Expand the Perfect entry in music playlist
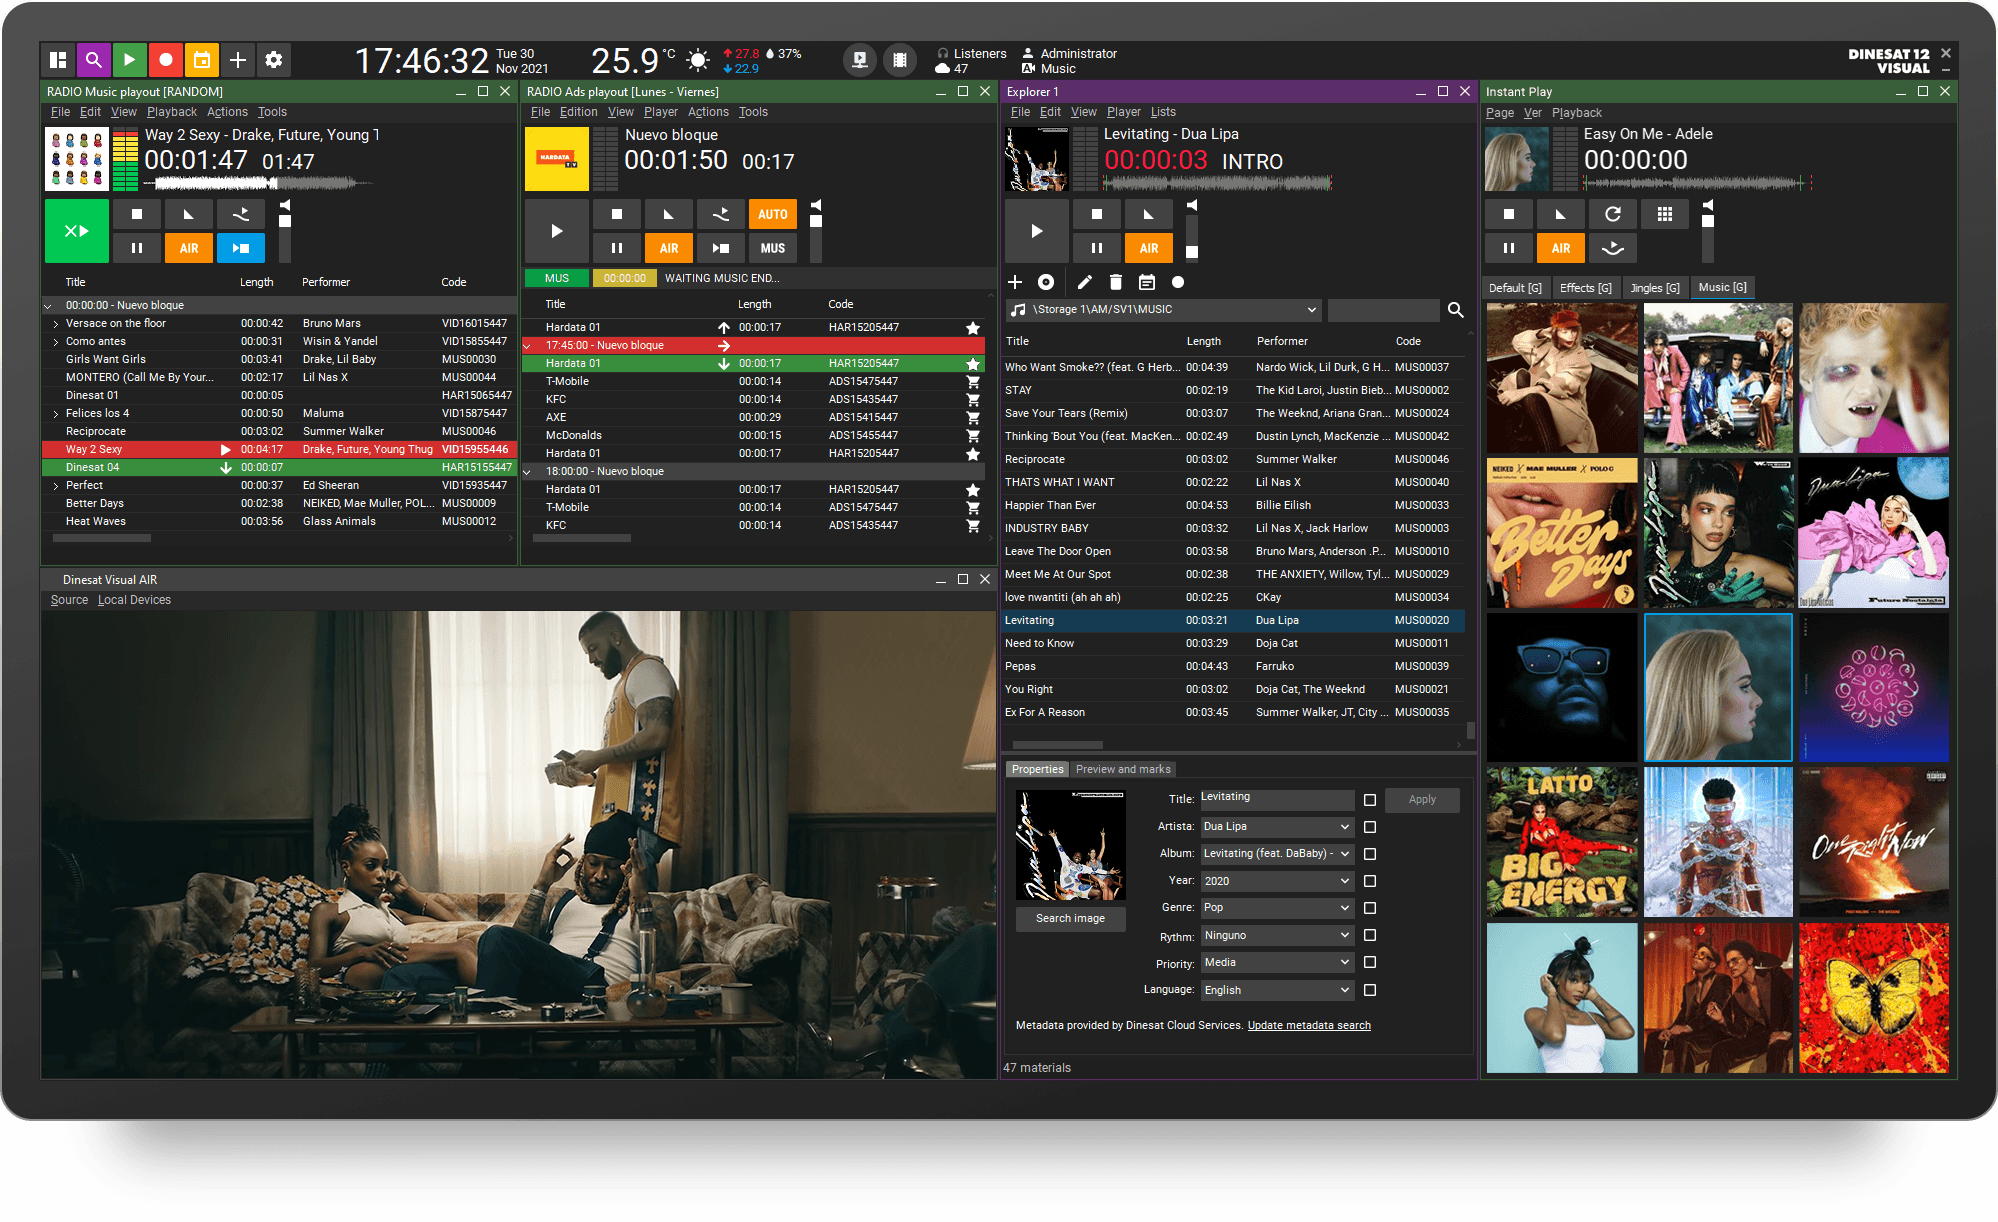1998x1222 pixels. click(56, 485)
